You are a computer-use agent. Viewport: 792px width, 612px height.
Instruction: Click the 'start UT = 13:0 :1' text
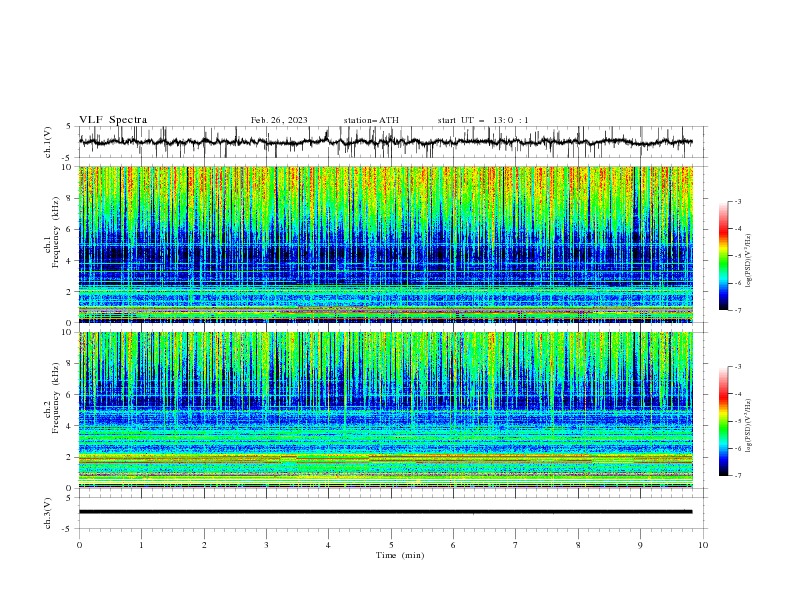483,120
